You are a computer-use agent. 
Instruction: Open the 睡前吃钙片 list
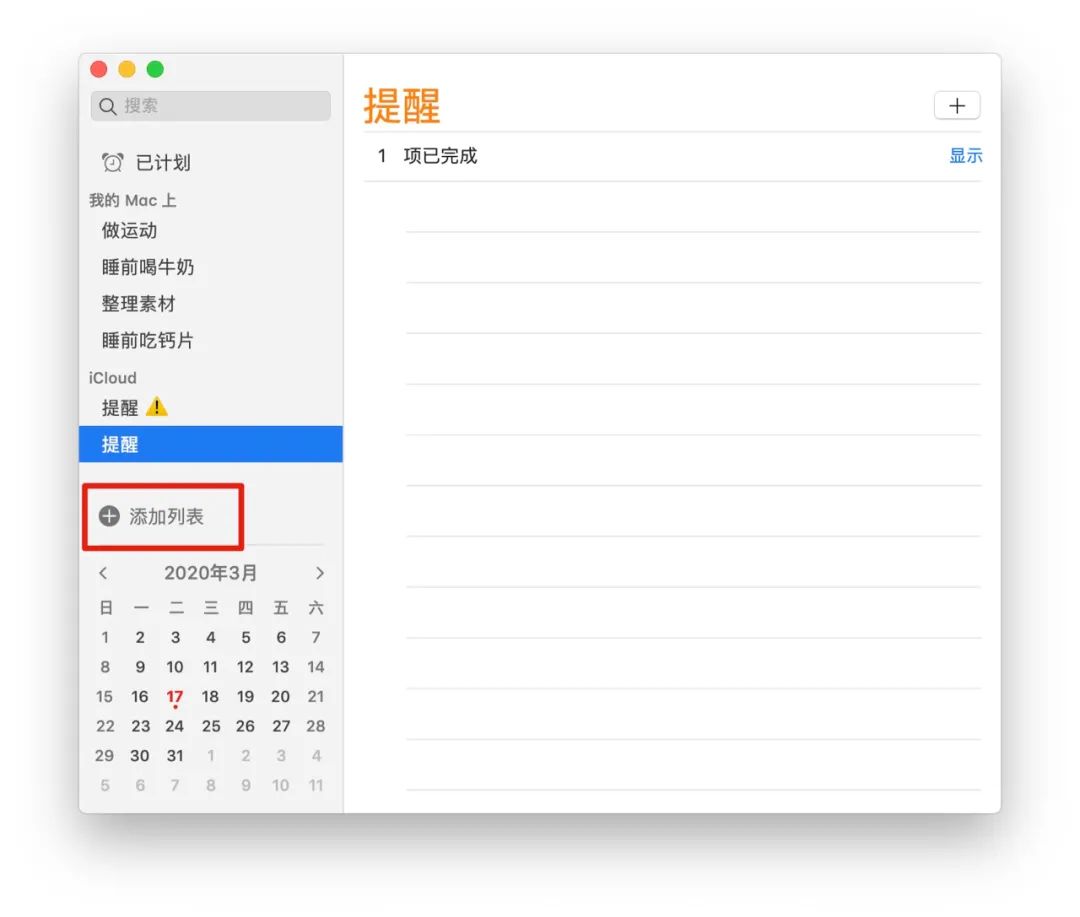(148, 341)
